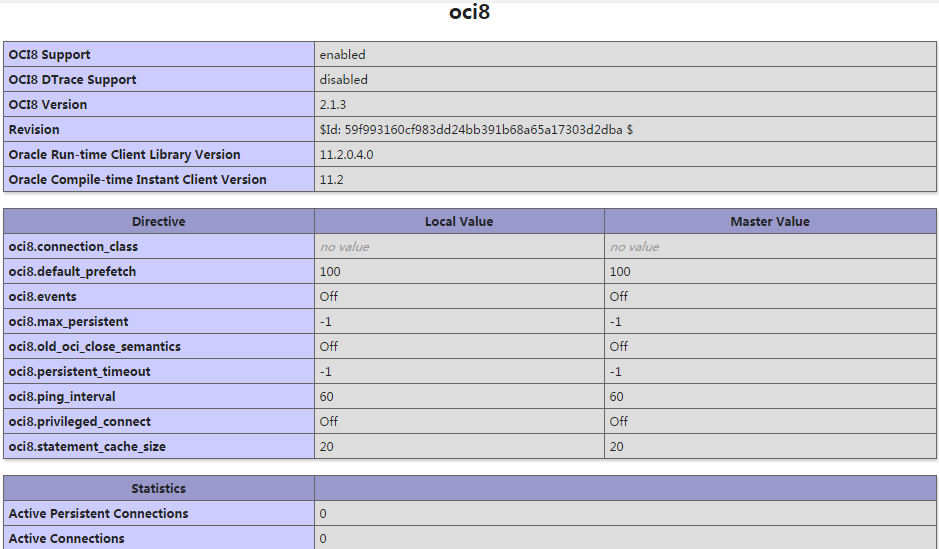Click master 'Off' value of oci8.events
Screen dimensions: 939x549
pos(619,297)
